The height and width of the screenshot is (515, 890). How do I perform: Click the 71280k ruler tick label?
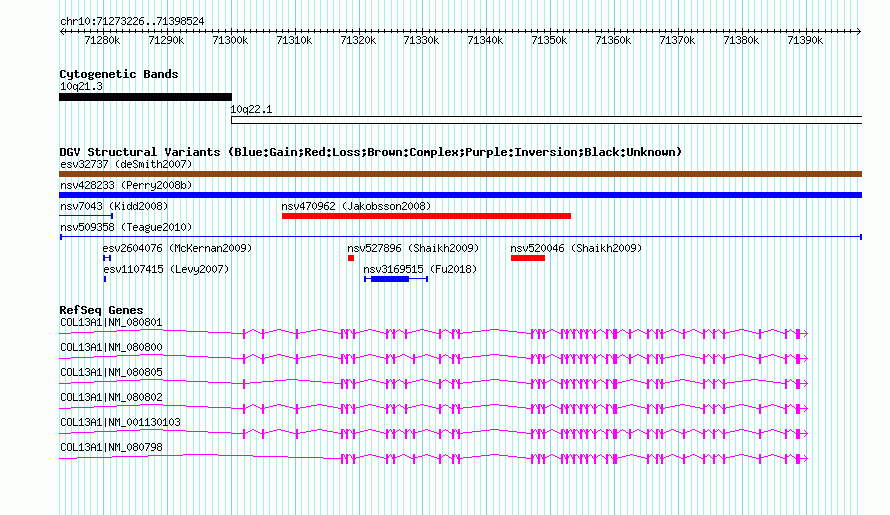(102, 41)
